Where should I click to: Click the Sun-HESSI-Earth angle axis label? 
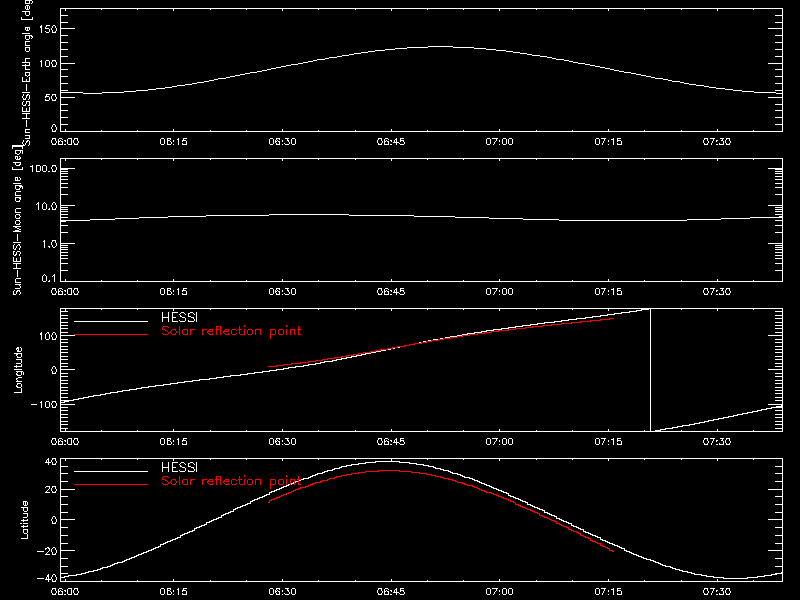click(27, 71)
